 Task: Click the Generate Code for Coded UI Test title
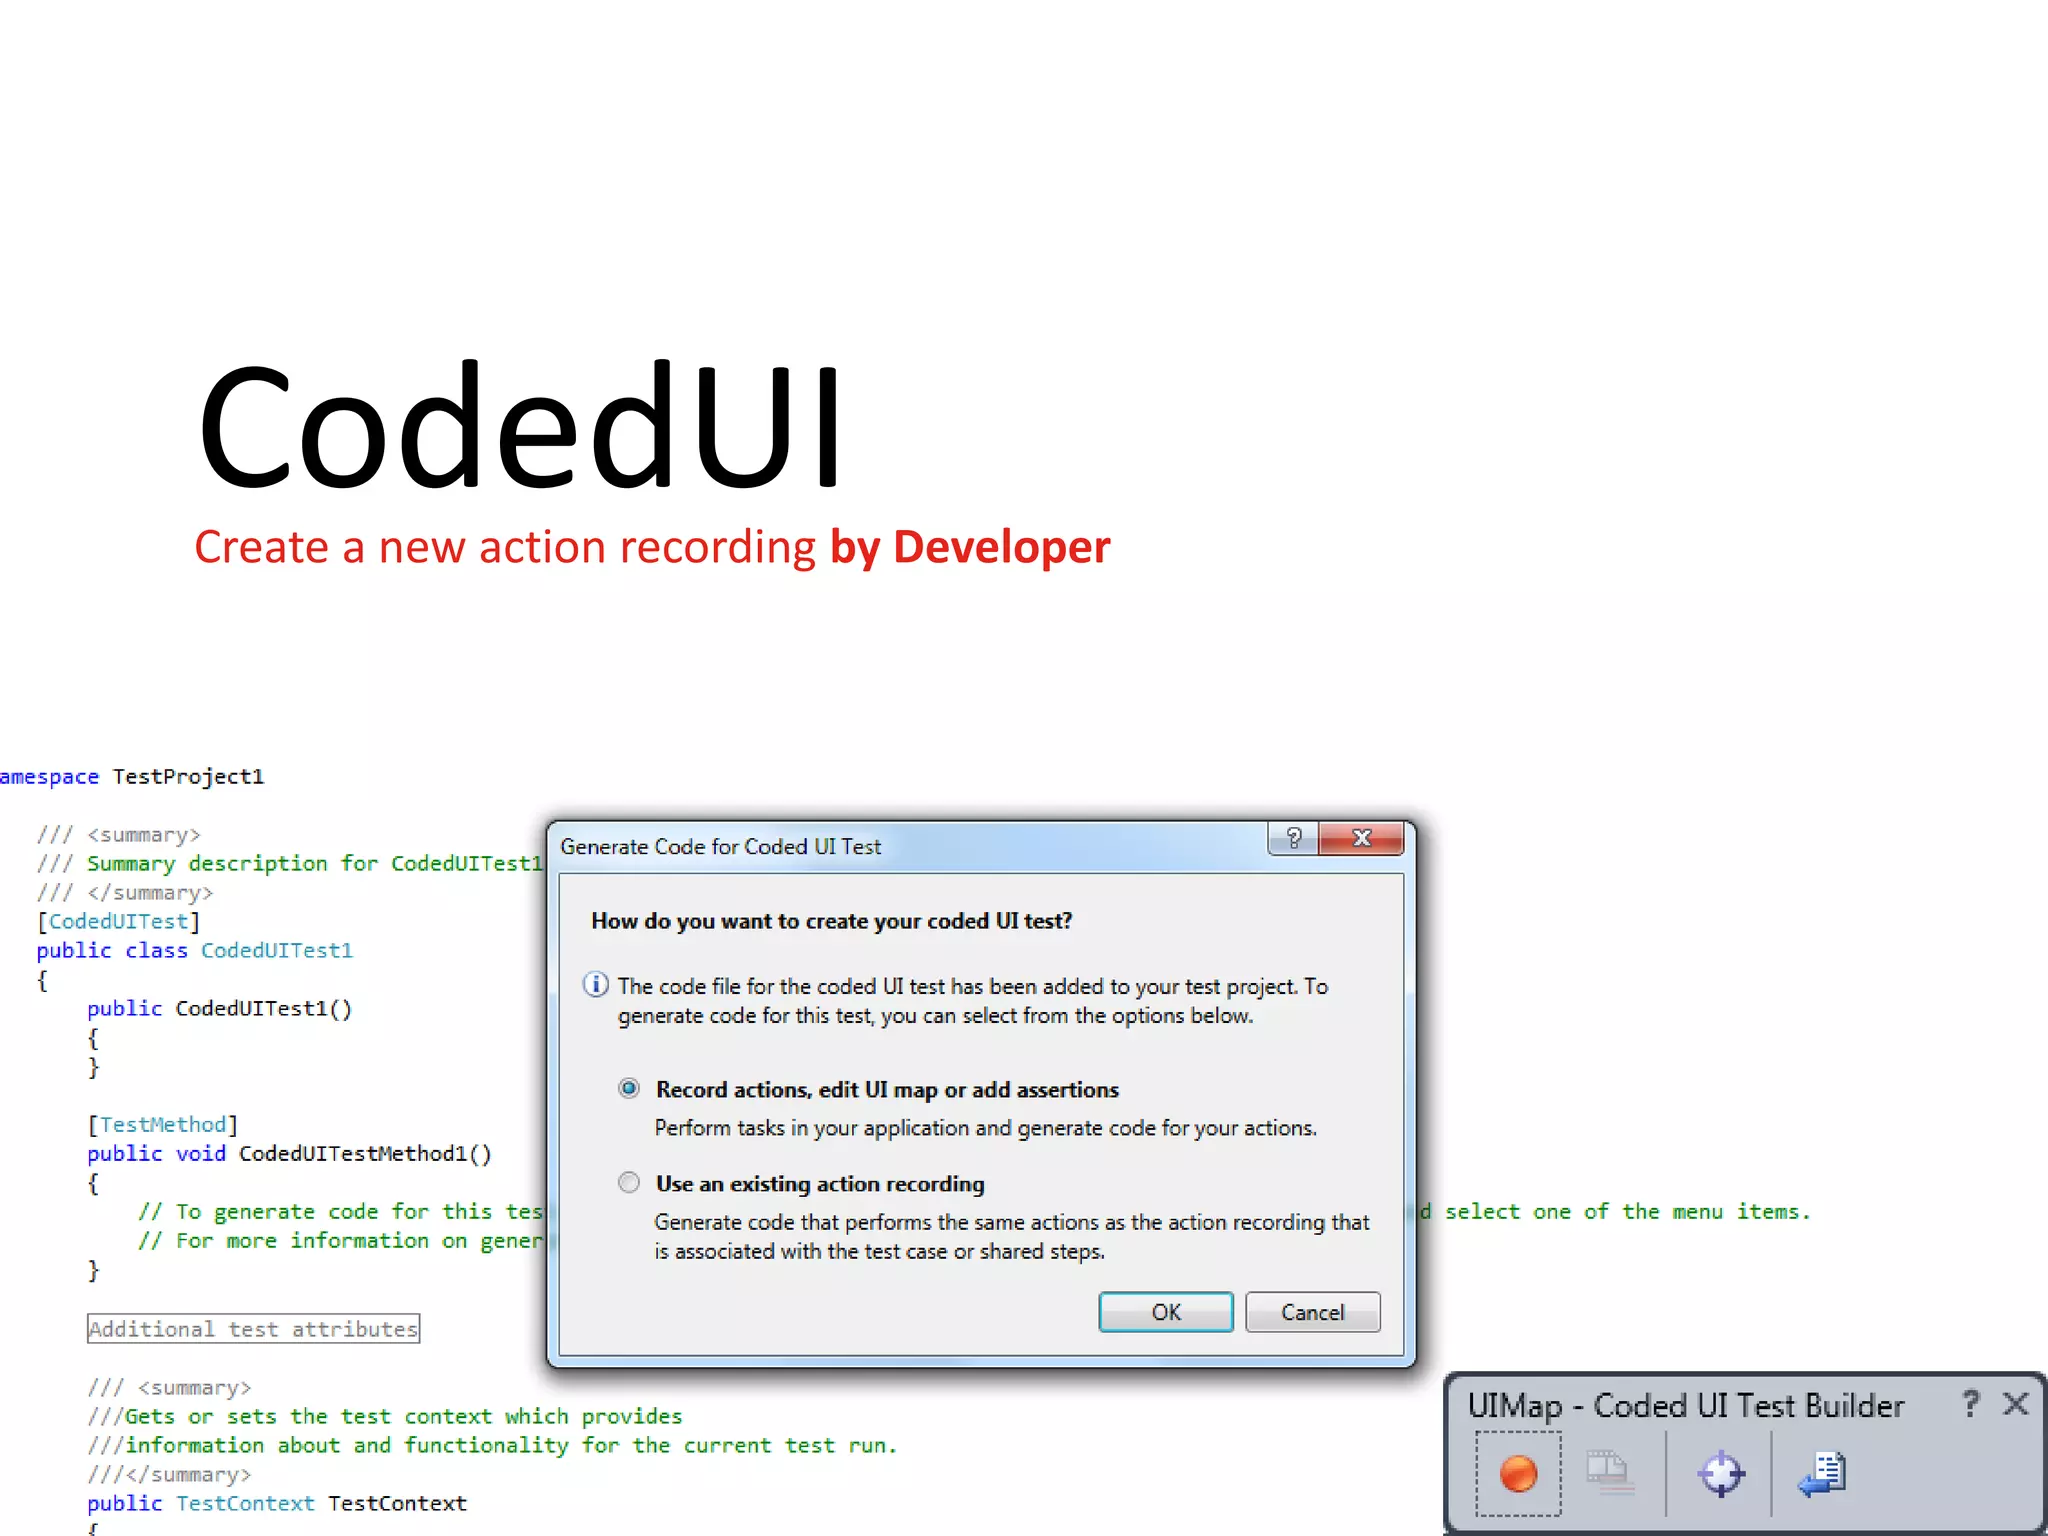[720, 846]
